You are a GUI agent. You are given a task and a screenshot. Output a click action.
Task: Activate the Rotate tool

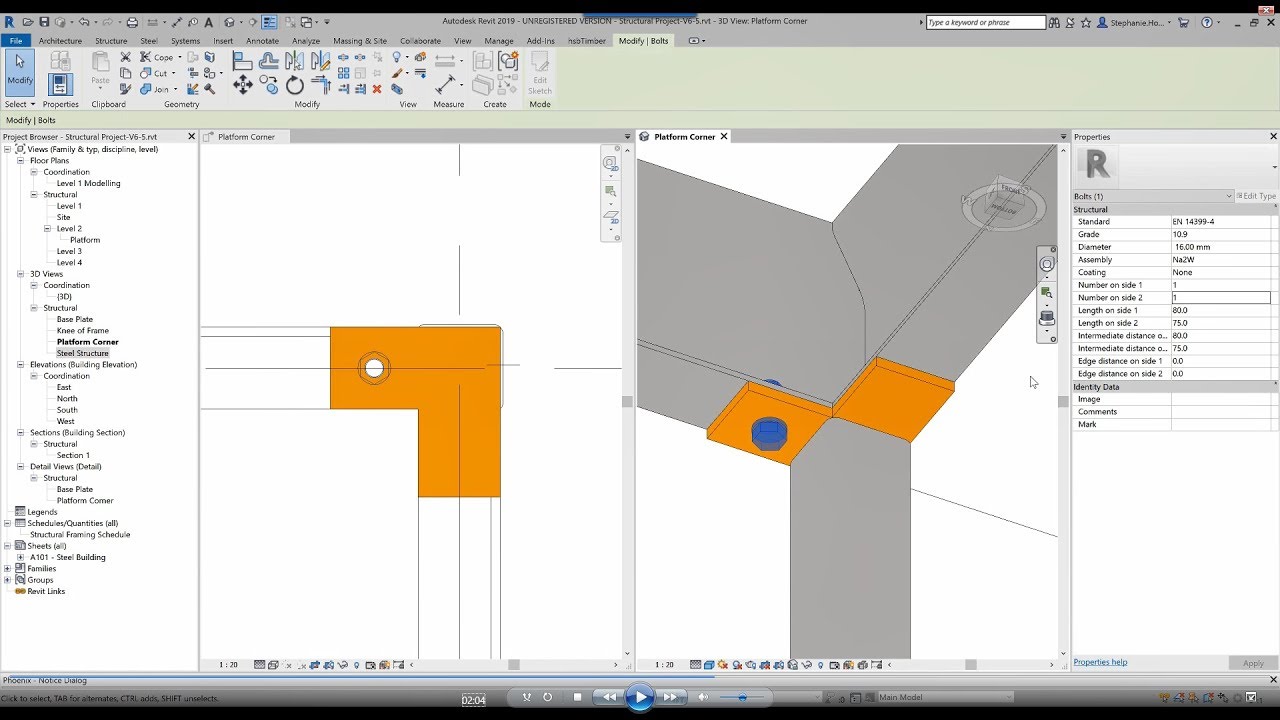pyautogui.click(x=295, y=86)
